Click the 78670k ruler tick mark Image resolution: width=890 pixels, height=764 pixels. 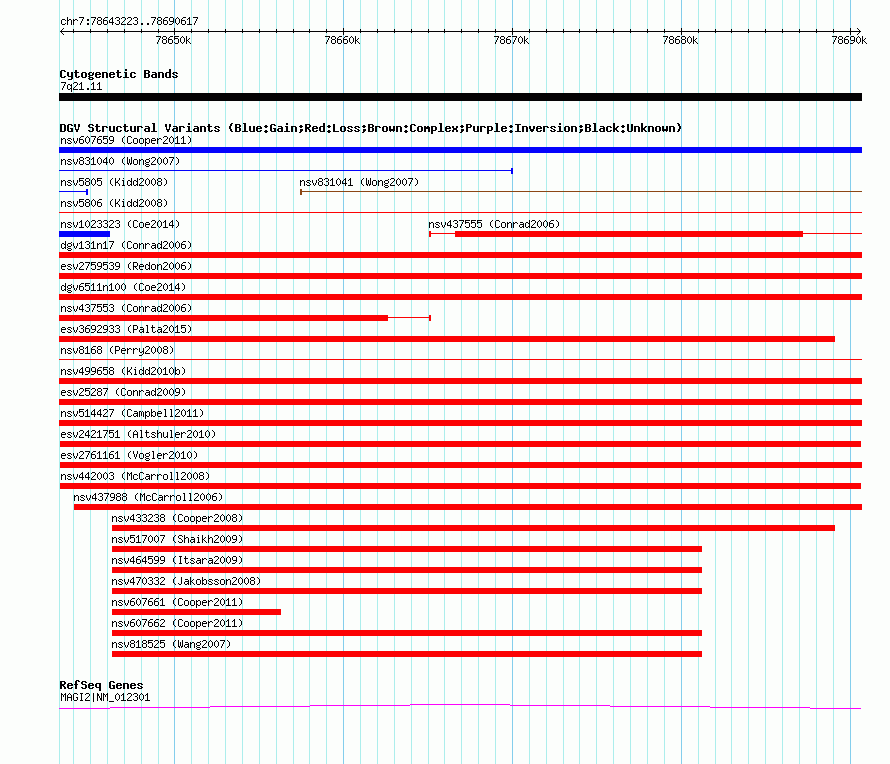pyautogui.click(x=512, y=31)
